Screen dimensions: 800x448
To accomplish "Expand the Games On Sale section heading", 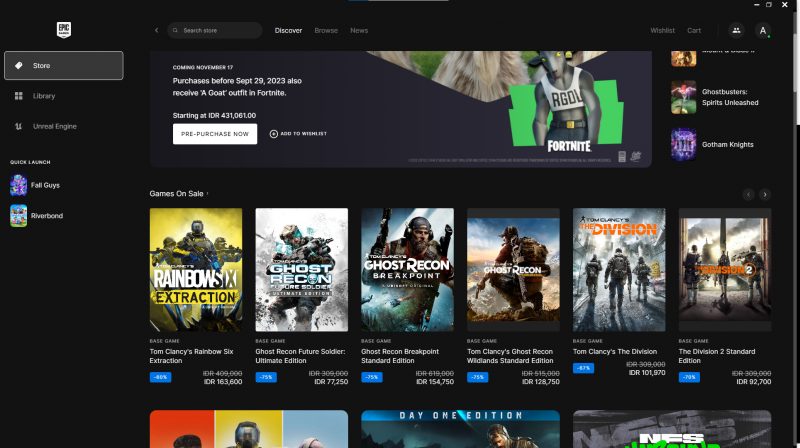I will coord(180,193).
